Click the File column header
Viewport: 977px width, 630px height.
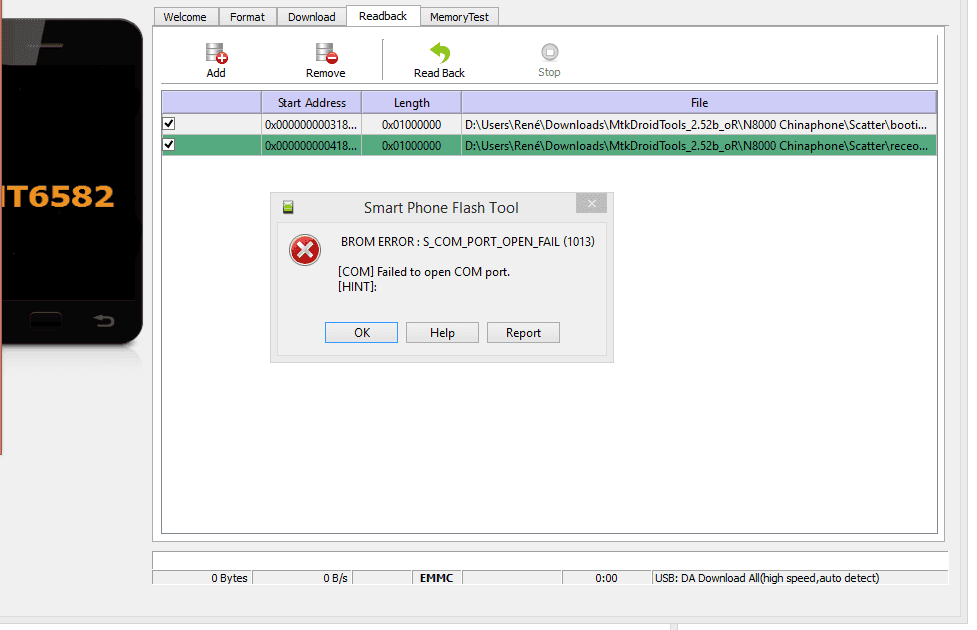[699, 103]
